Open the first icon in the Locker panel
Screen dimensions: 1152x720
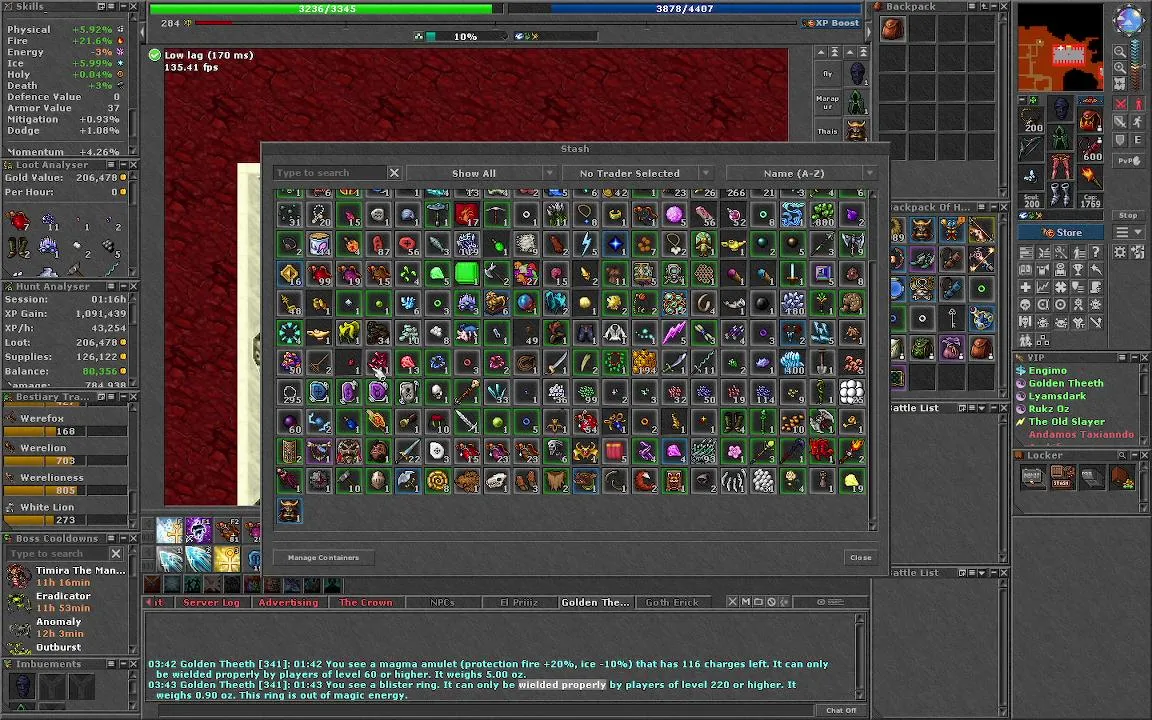pyautogui.click(x=1033, y=478)
